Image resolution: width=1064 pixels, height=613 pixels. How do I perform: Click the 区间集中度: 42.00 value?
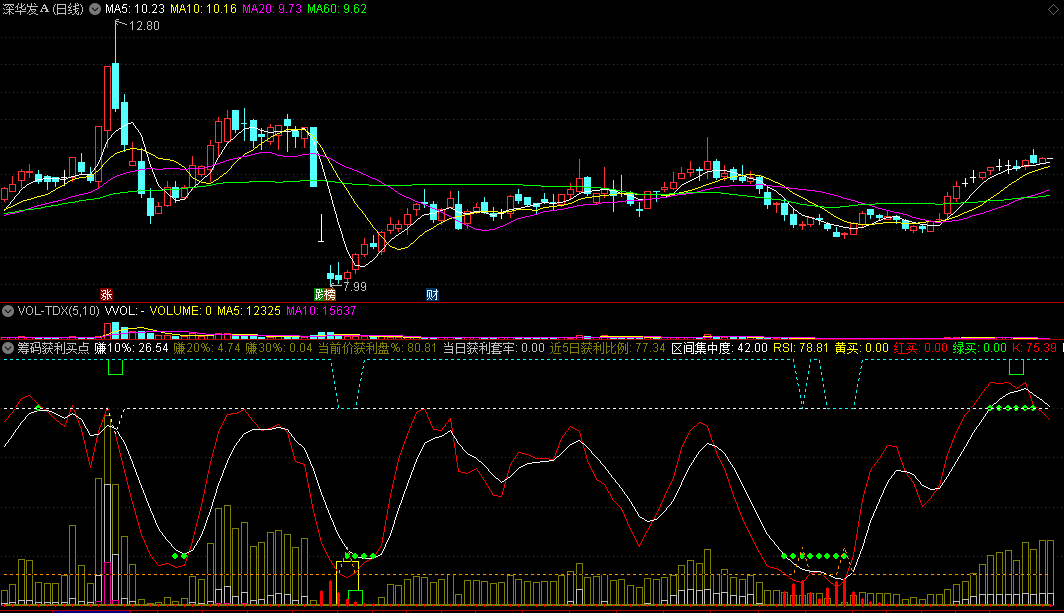tap(719, 348)
